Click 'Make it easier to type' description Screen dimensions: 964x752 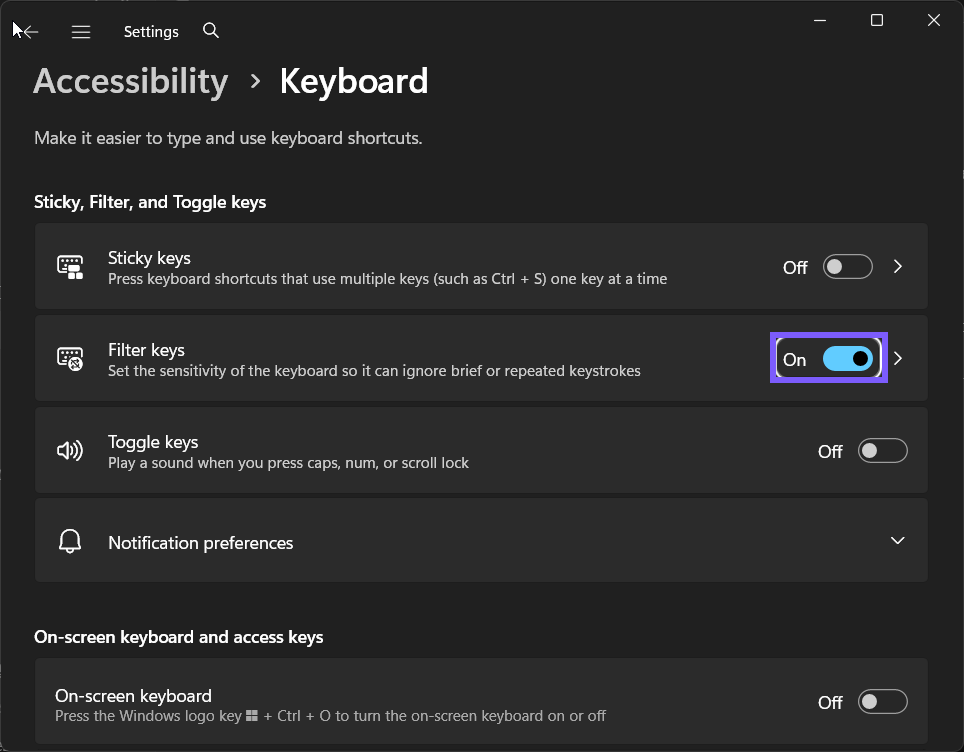pyautogui.click(x=228, y=138)
